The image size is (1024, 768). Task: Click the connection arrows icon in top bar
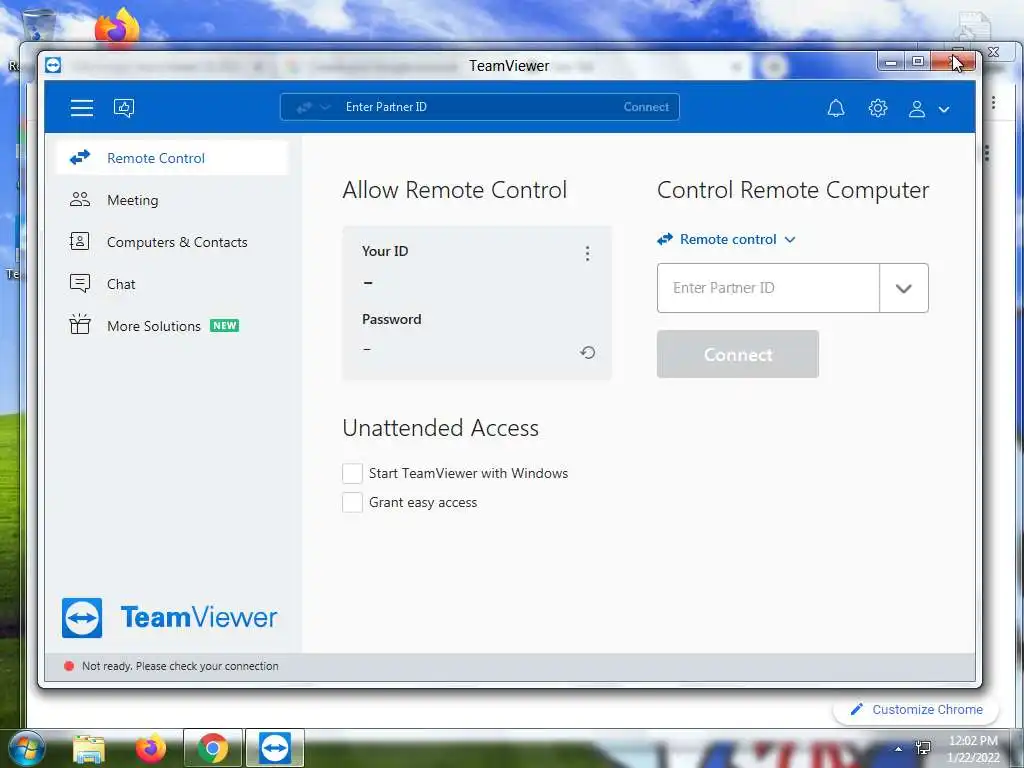click(x=304, y=107)
